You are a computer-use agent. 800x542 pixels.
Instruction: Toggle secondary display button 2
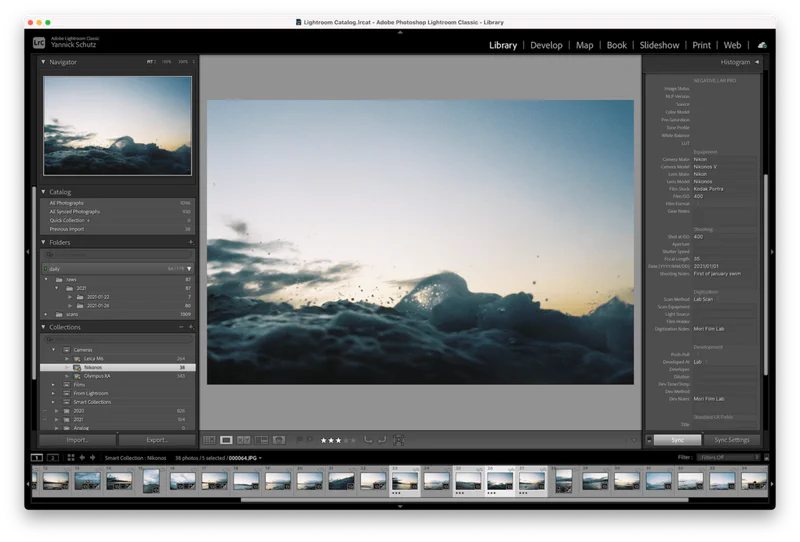53,458
